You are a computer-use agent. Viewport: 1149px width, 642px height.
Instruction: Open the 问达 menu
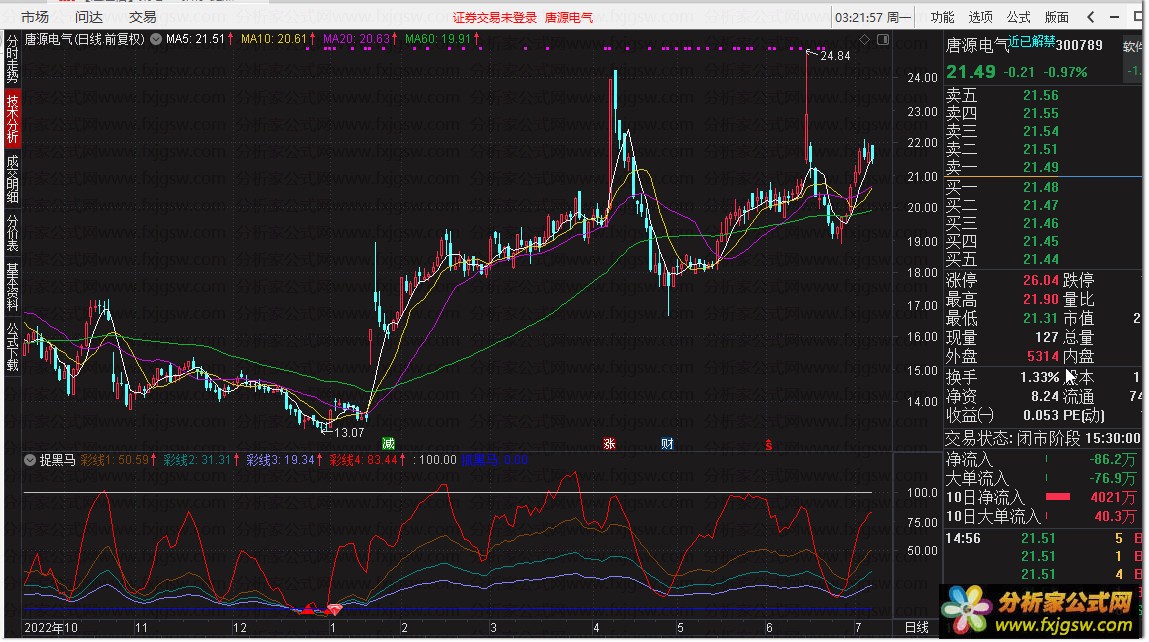tap(89, 17)
